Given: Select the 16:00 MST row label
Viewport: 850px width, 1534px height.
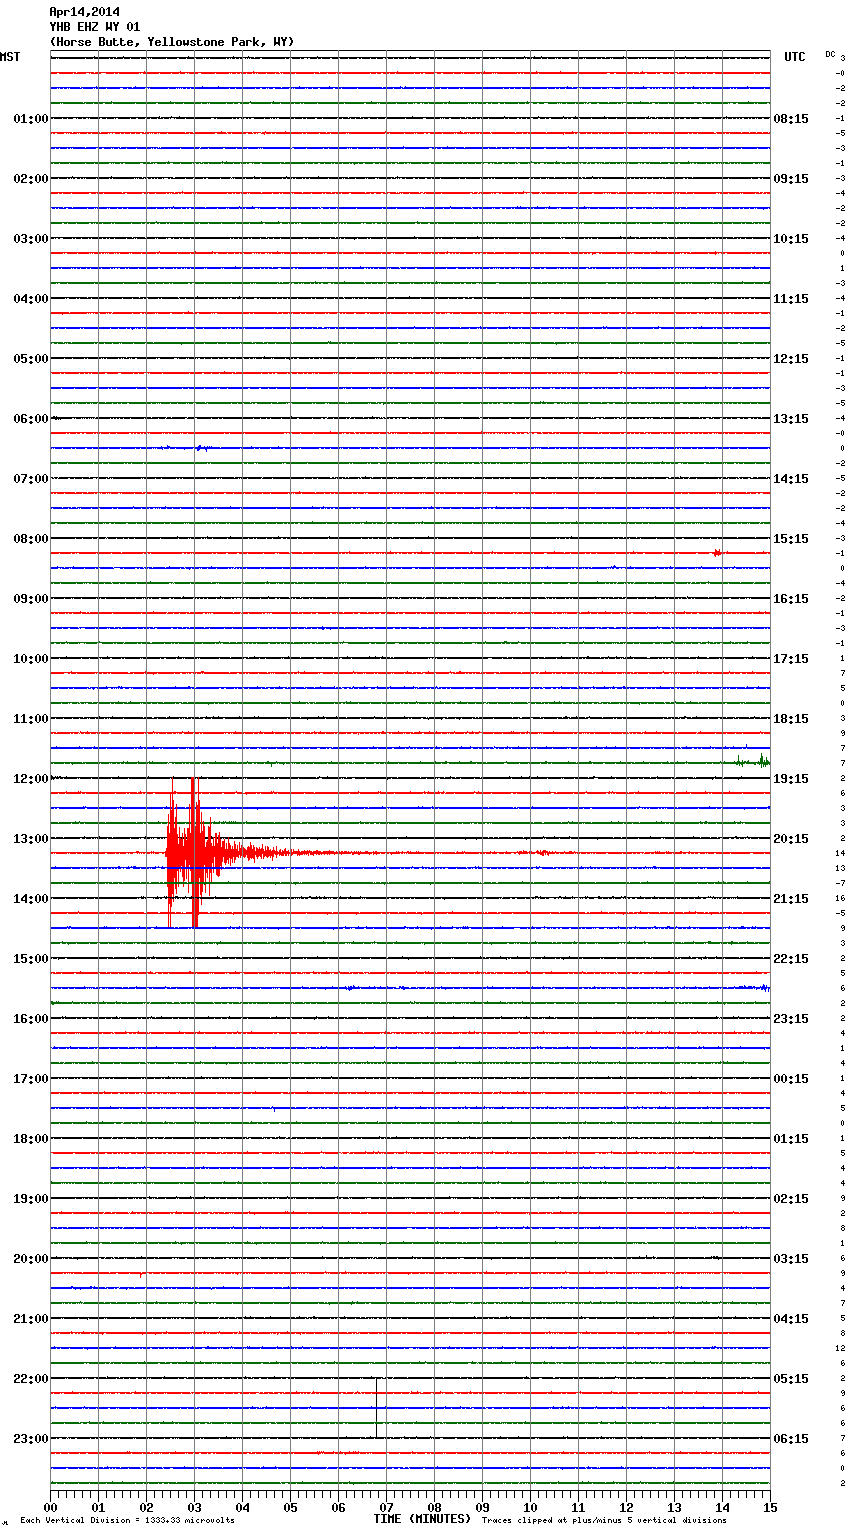Looking at the screenshot, I should click(x=31, y=1019).
